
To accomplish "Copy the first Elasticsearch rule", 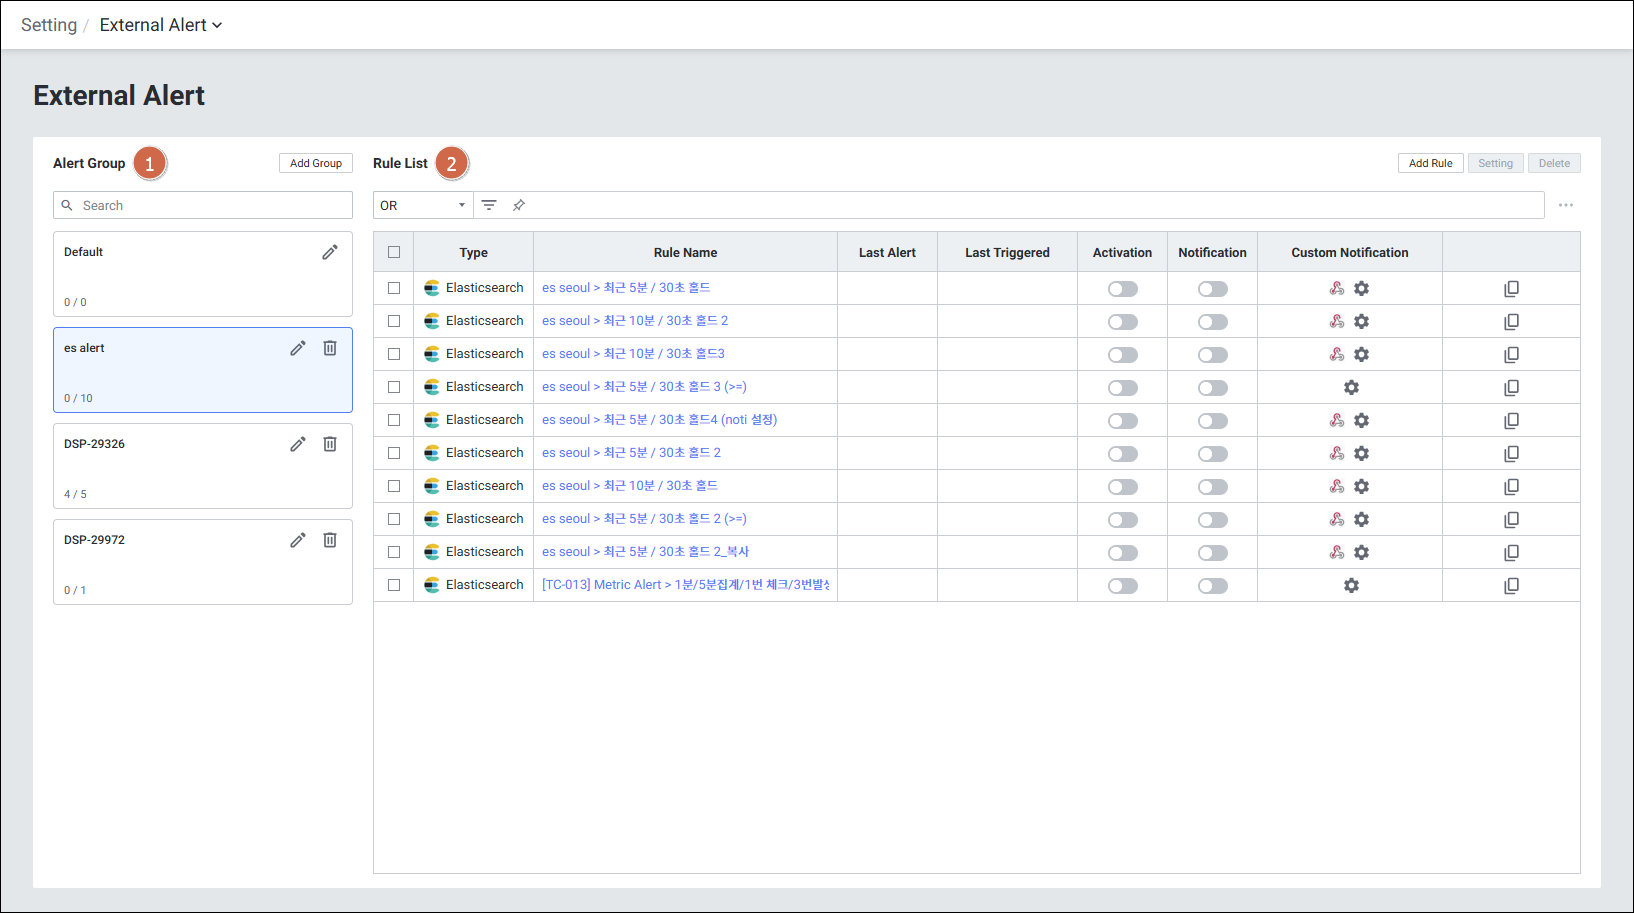I will click(x=1511, y=289).
